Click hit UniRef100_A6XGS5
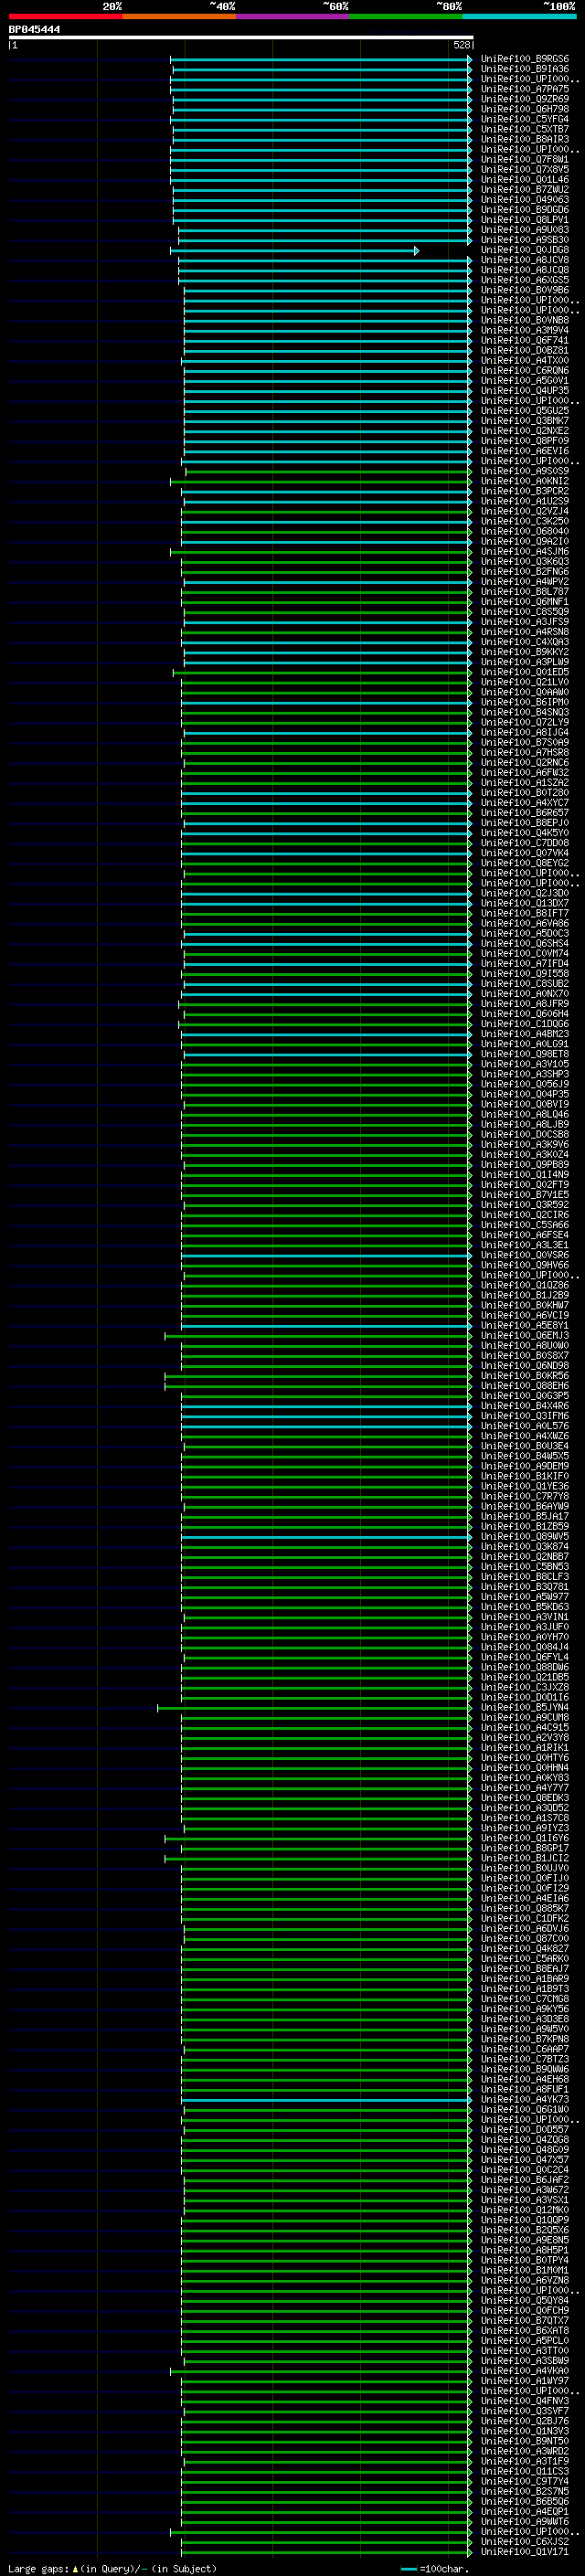 click(x=525, y=280)
